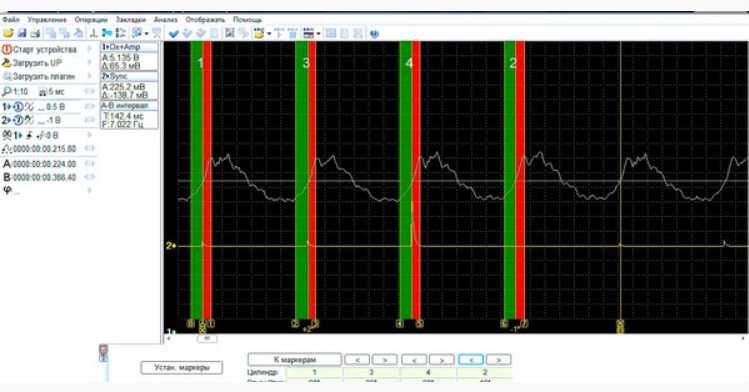
Task: Open the Закладки menu
Action: 130,20
